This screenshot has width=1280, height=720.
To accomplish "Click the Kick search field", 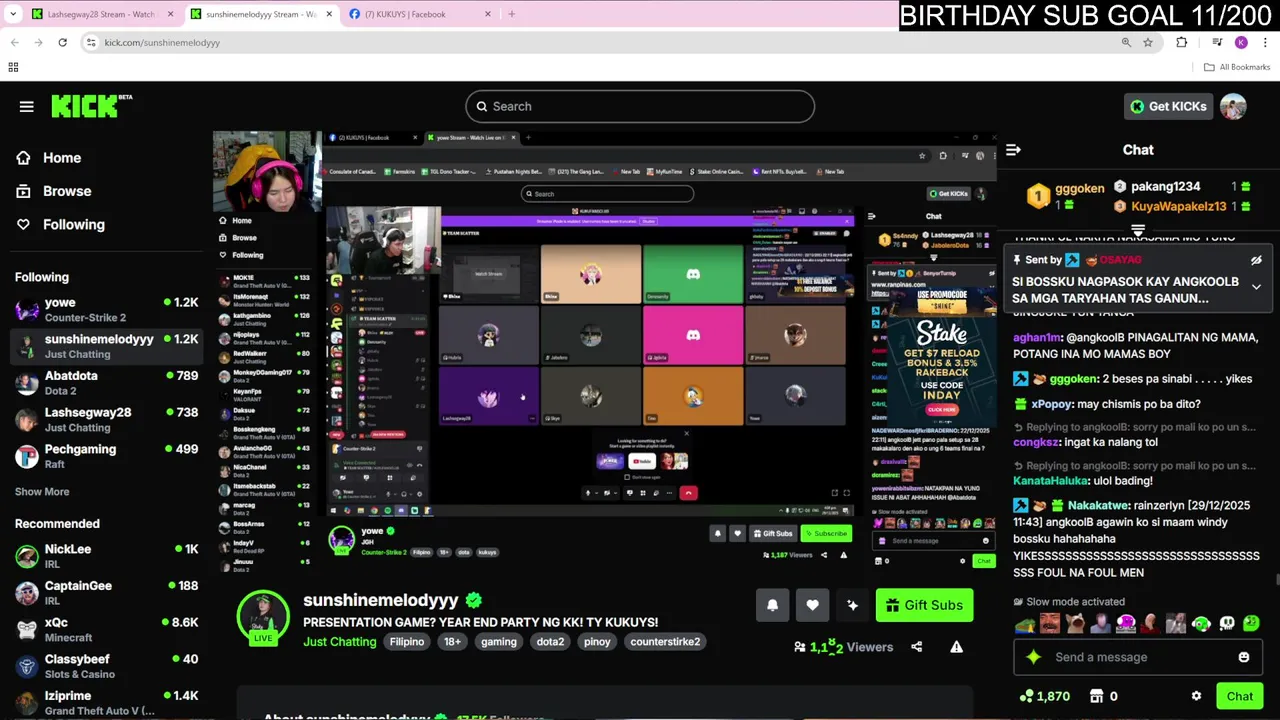I will click(640, 106).
